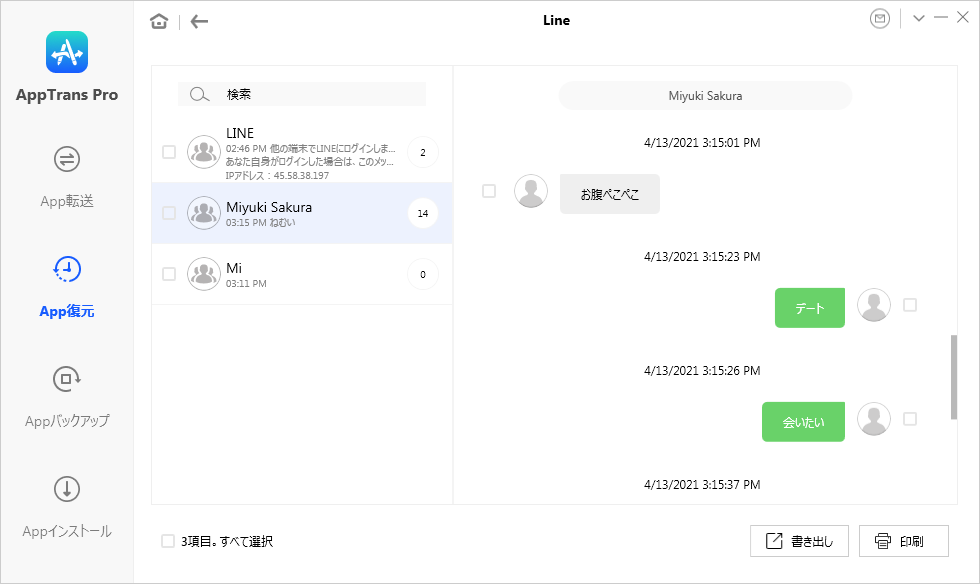Click the back arrow icon
This screenshot has height=584, width=980.
(199, 21)
